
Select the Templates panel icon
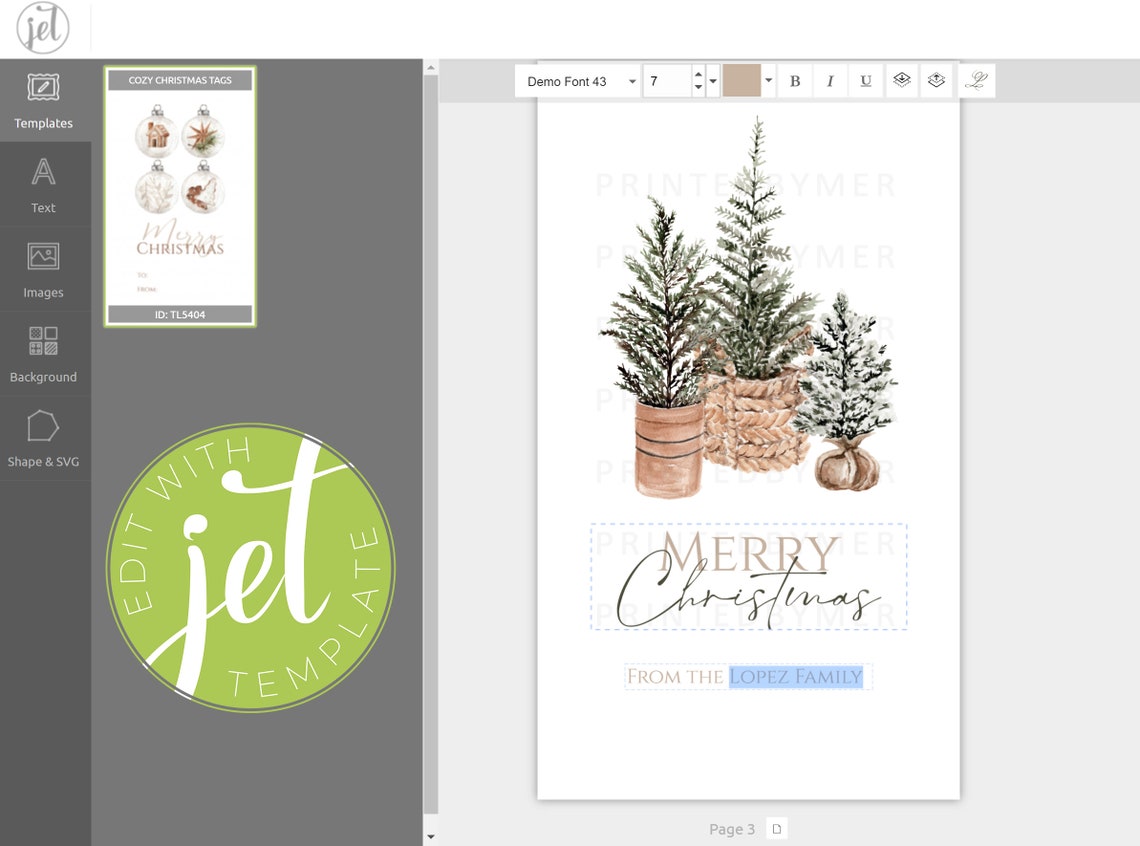point(43,100)
